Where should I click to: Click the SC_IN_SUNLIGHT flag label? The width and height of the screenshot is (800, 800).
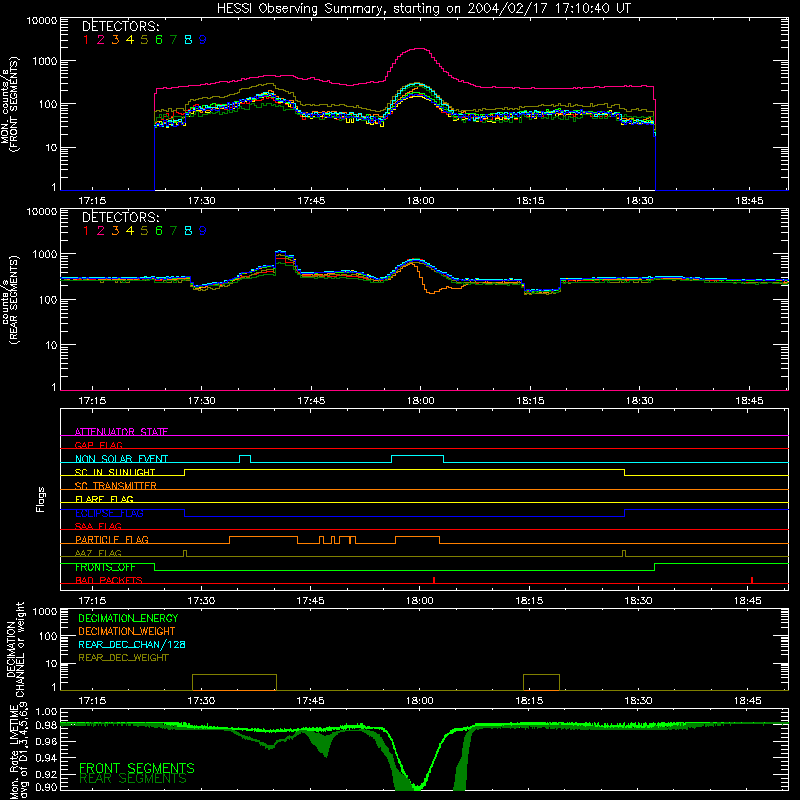tap(115, 472)
